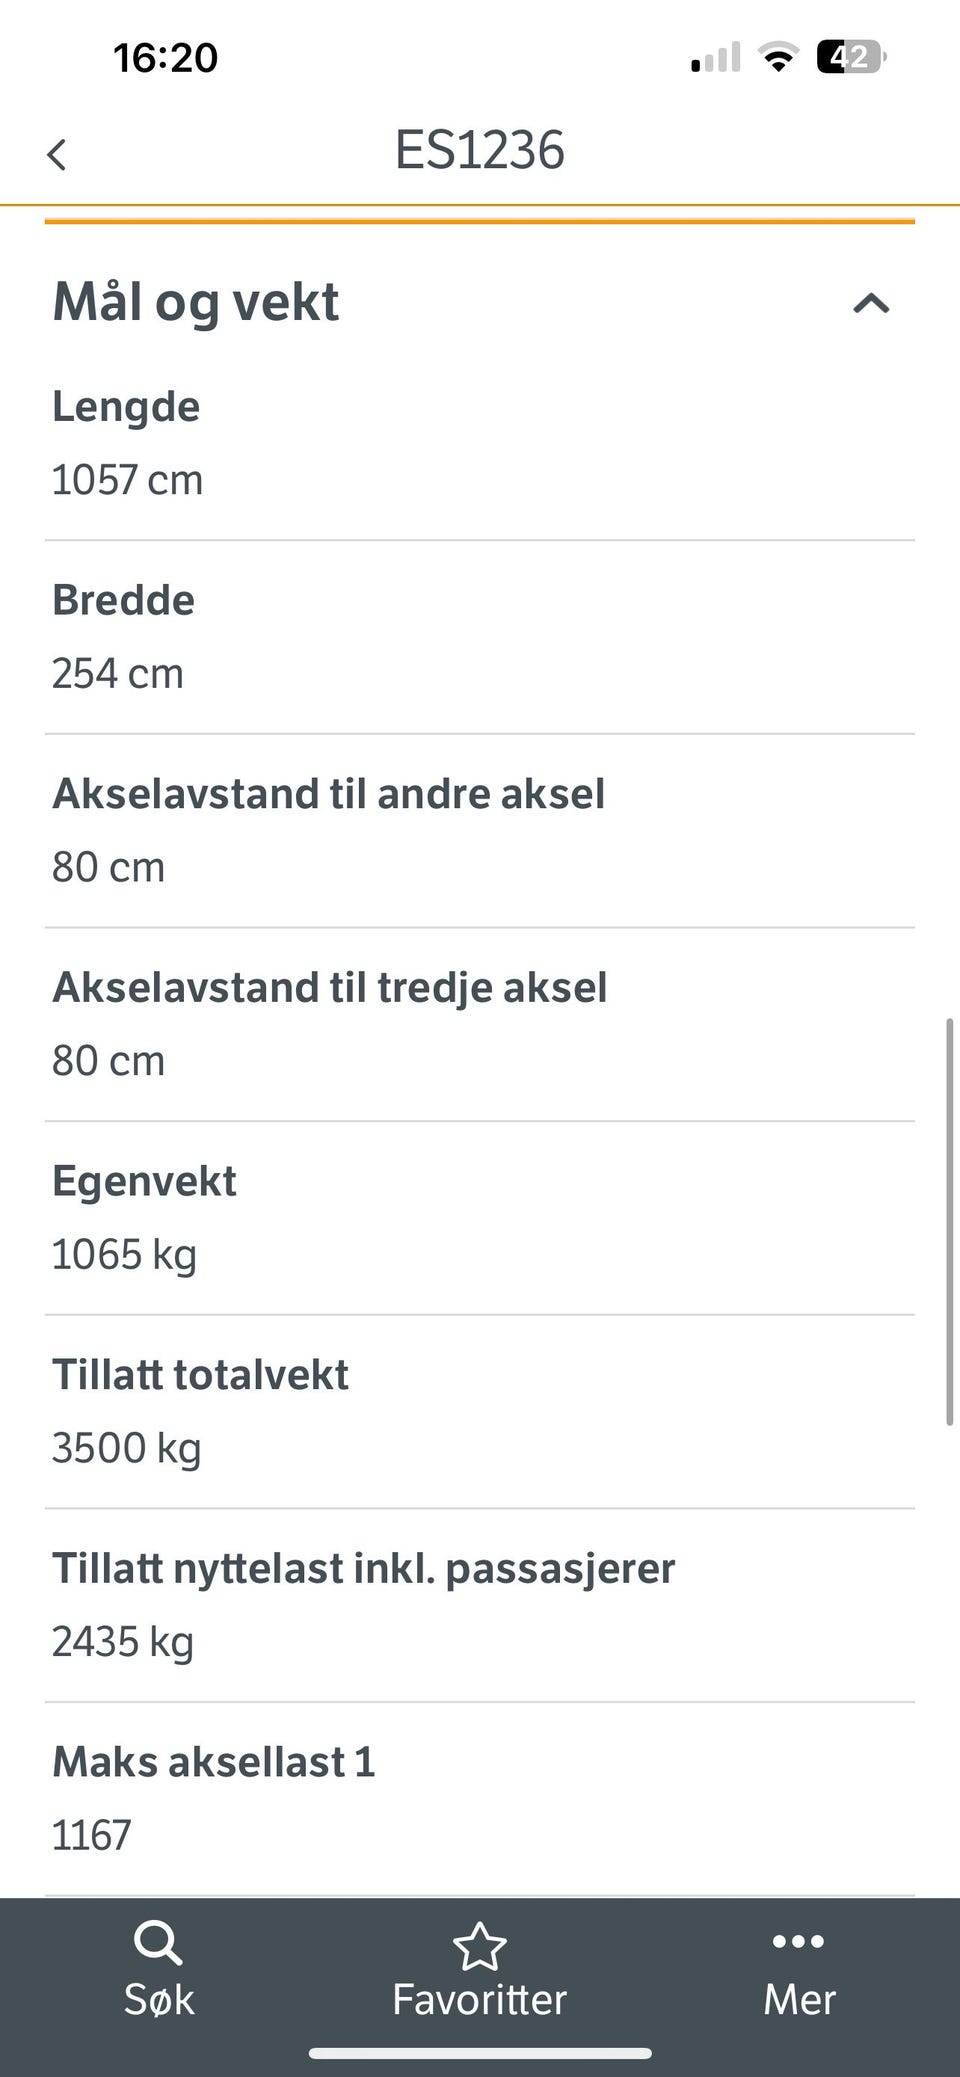The image size is (960, 2077).
Task: Tap the cellular signal bars icon
Action: (716, 57)
